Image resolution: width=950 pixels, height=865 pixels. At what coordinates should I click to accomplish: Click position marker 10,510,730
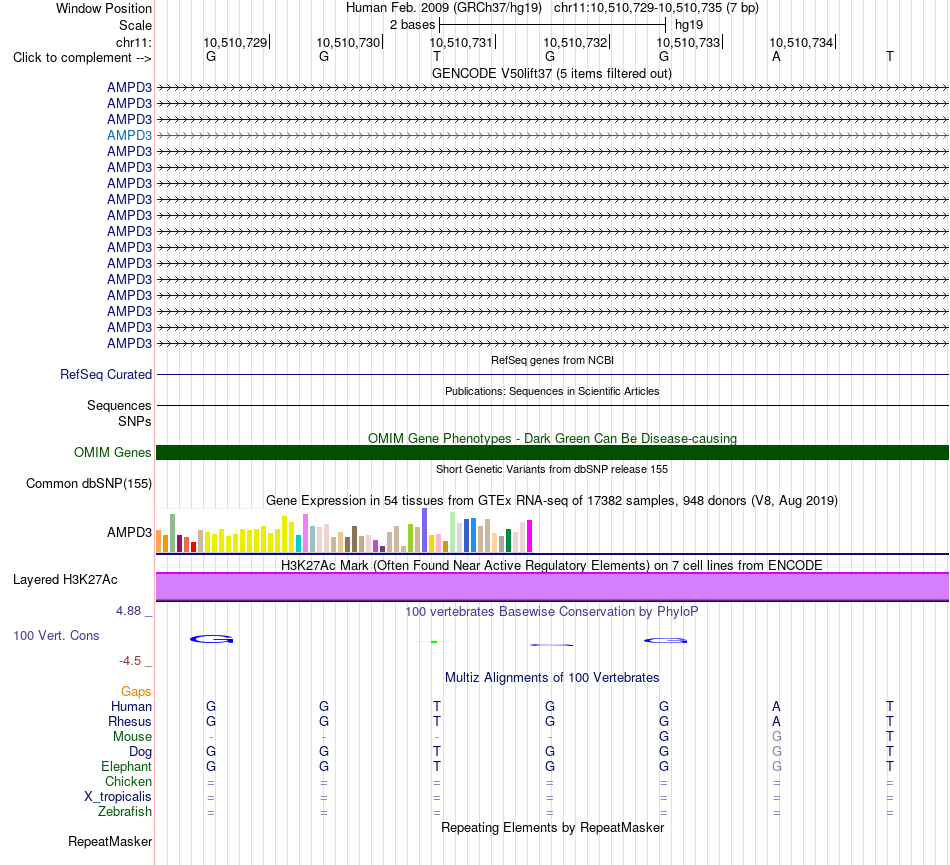pyautogui.click(x=348, y=42)
